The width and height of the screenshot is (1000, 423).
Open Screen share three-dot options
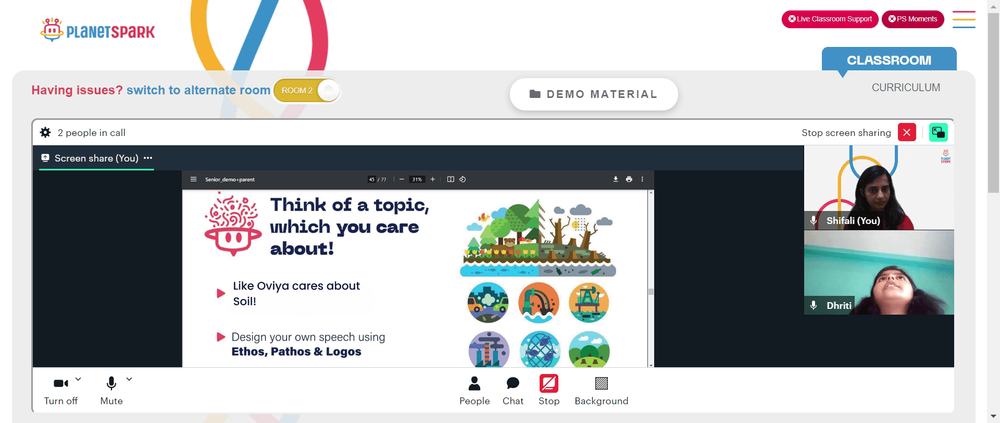click(148, 158)
